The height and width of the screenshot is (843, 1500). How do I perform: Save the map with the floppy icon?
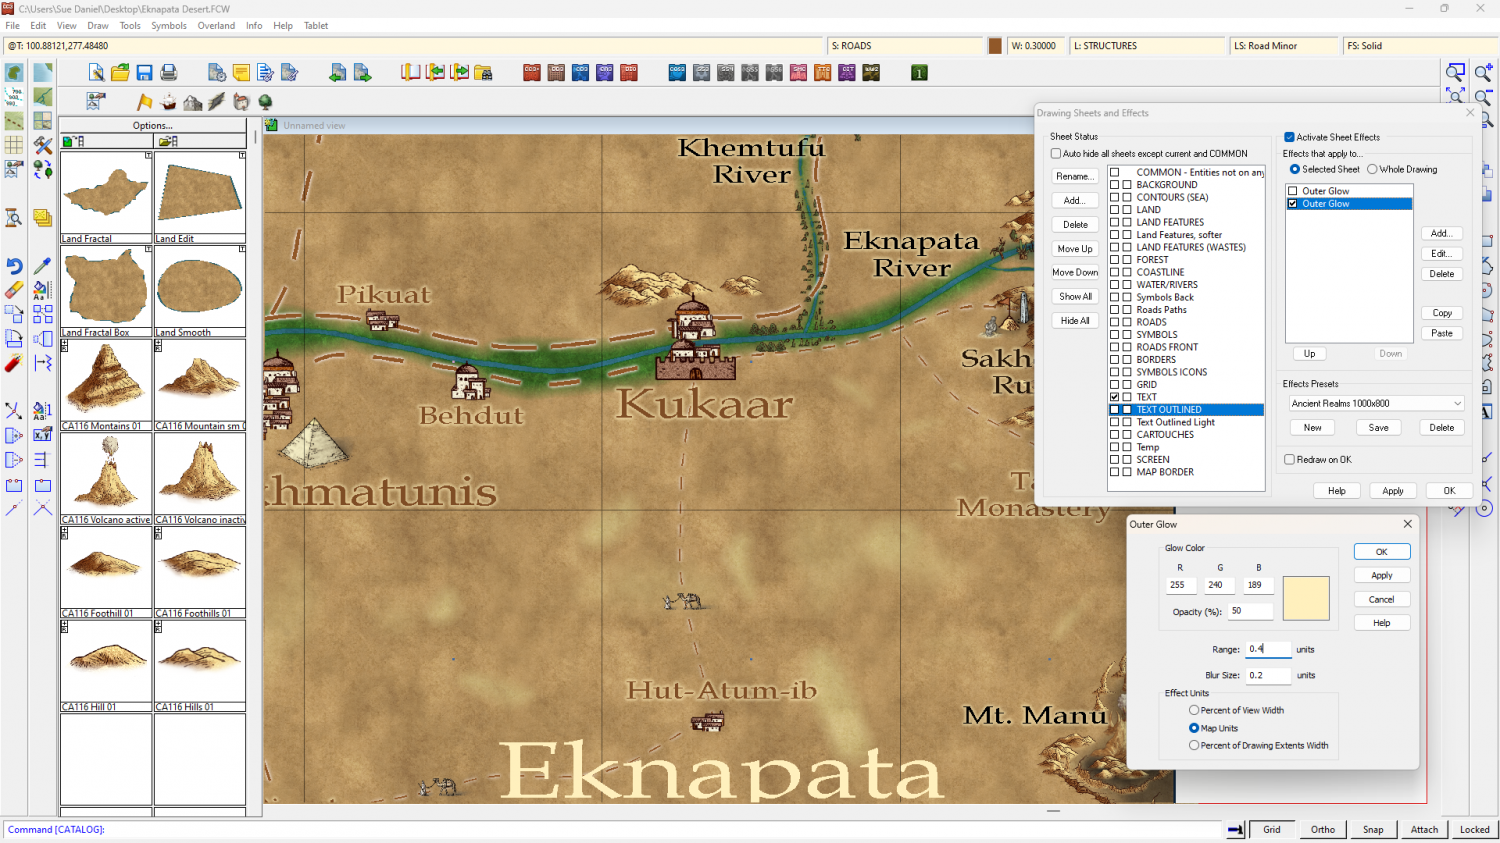(145, 72)
